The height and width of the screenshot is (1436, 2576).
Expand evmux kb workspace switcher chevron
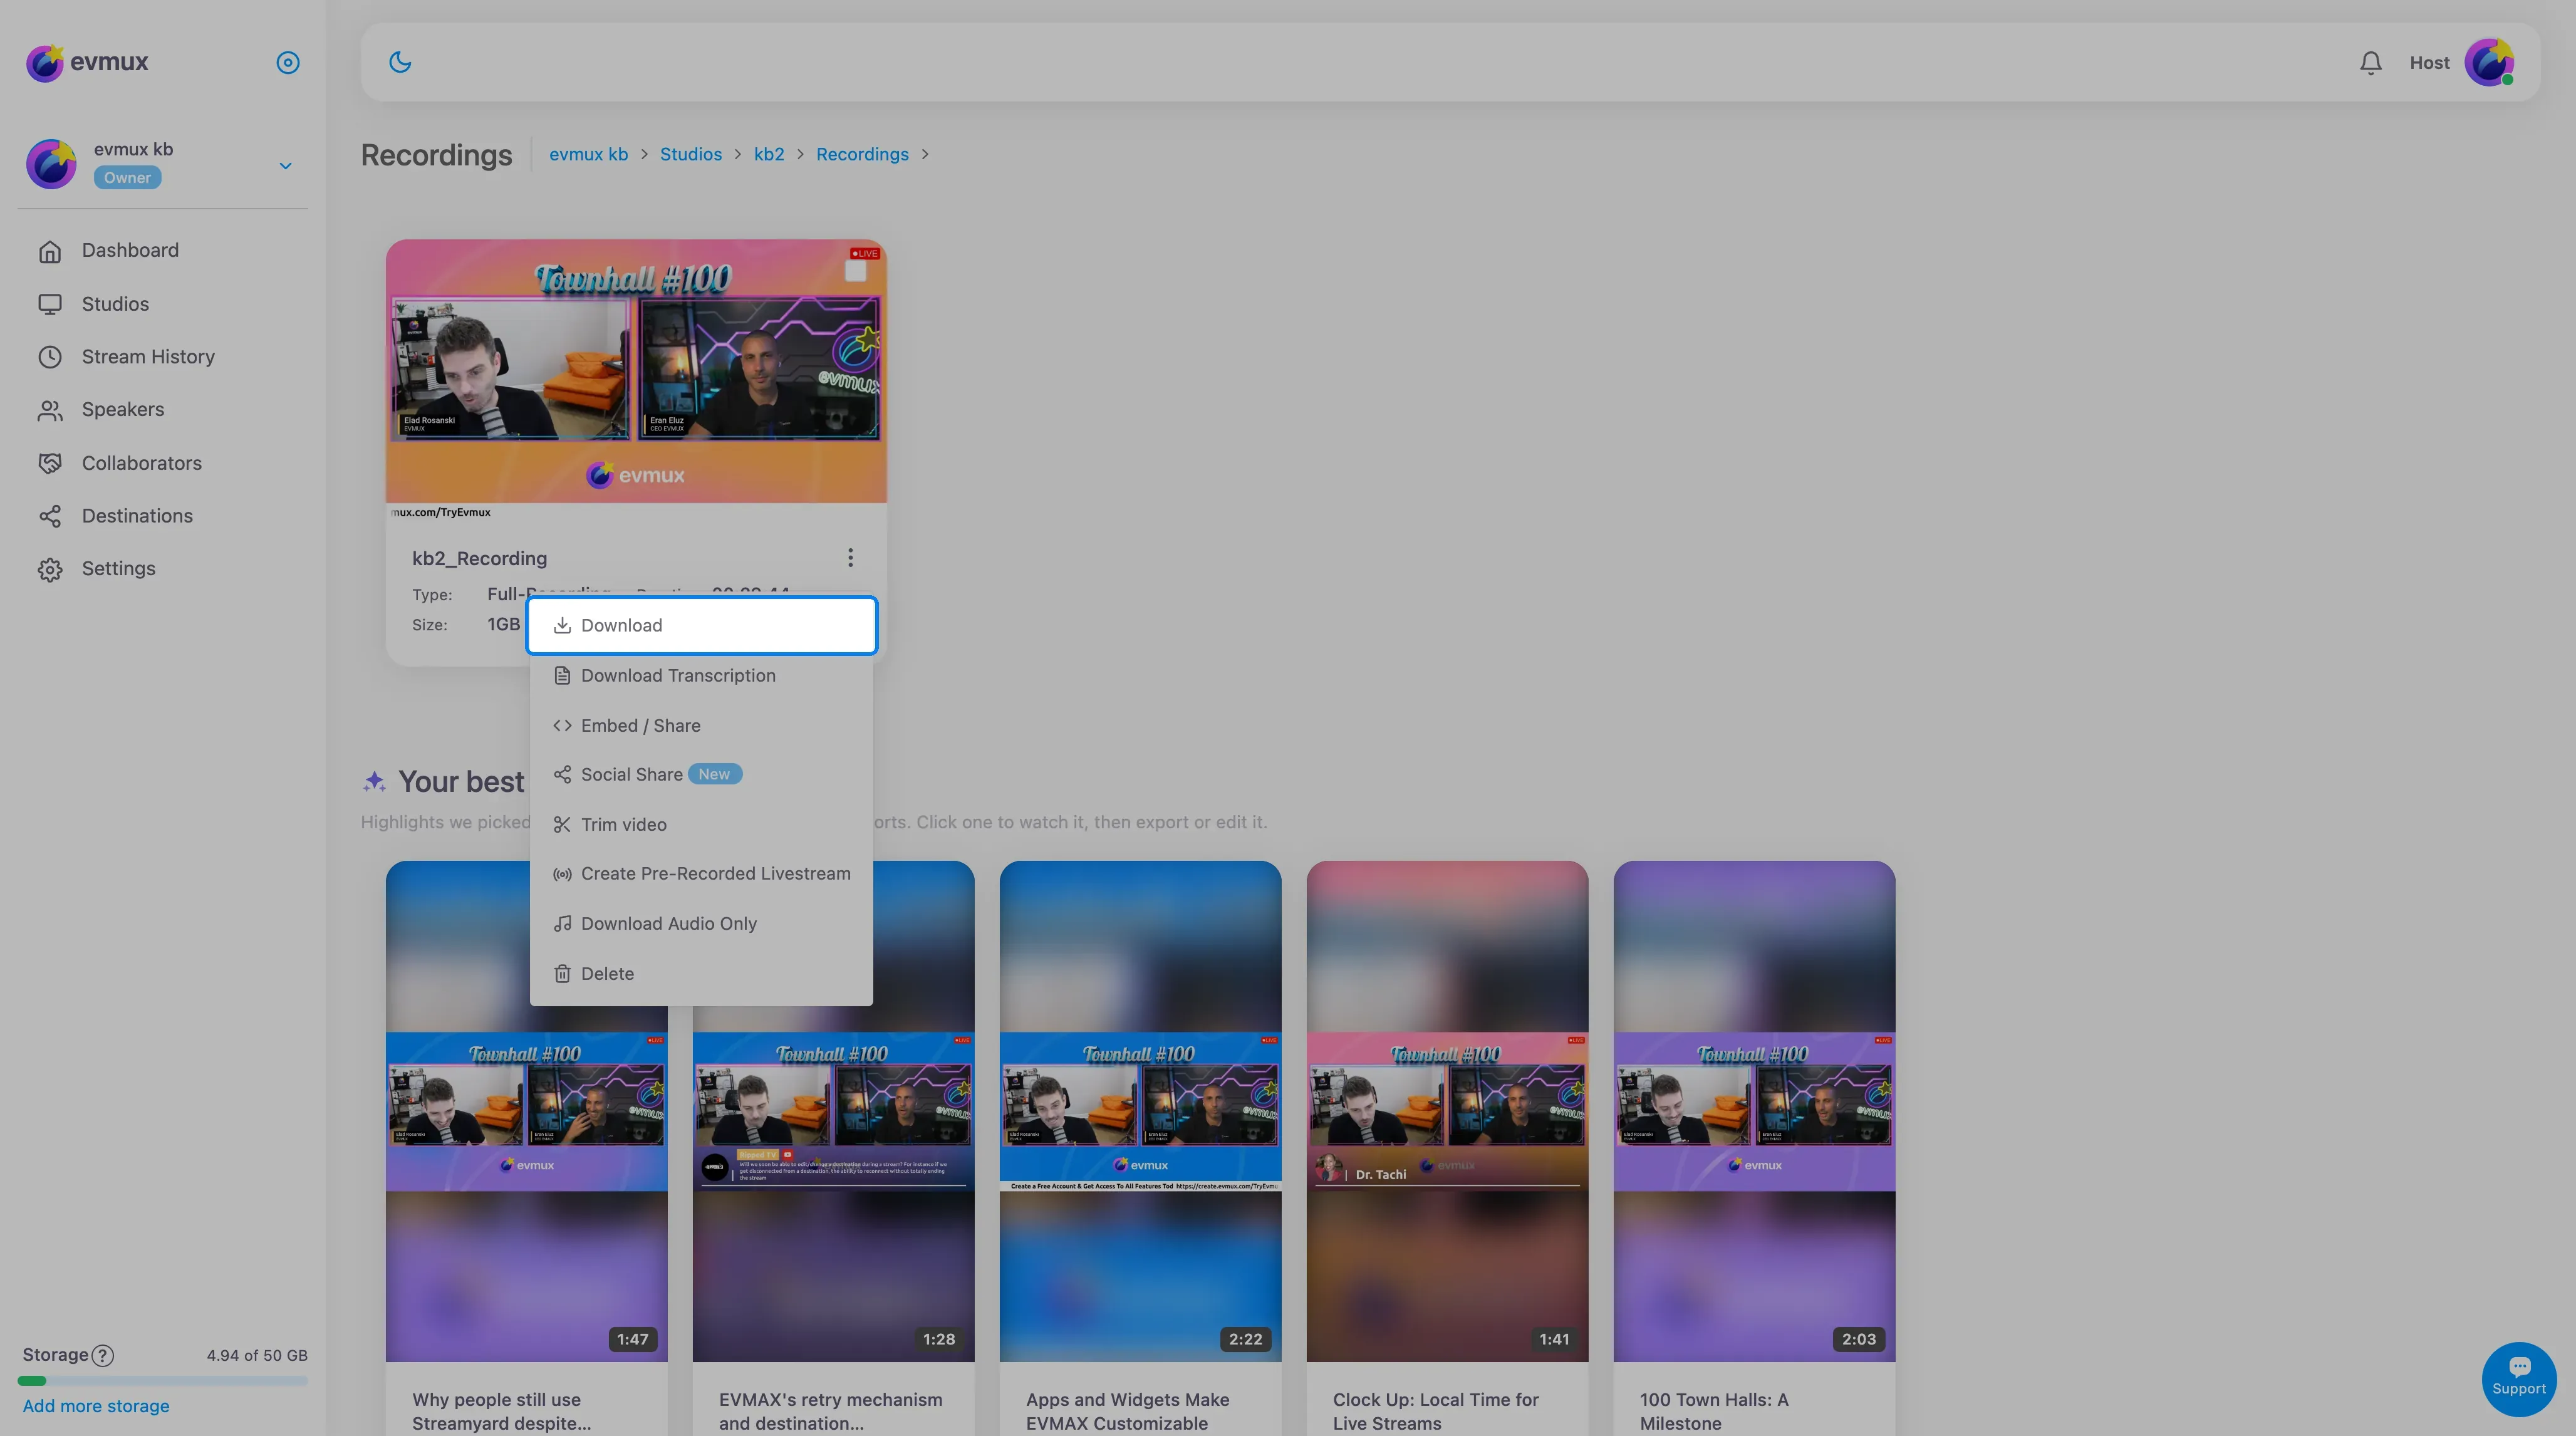[x=285, y=166]
